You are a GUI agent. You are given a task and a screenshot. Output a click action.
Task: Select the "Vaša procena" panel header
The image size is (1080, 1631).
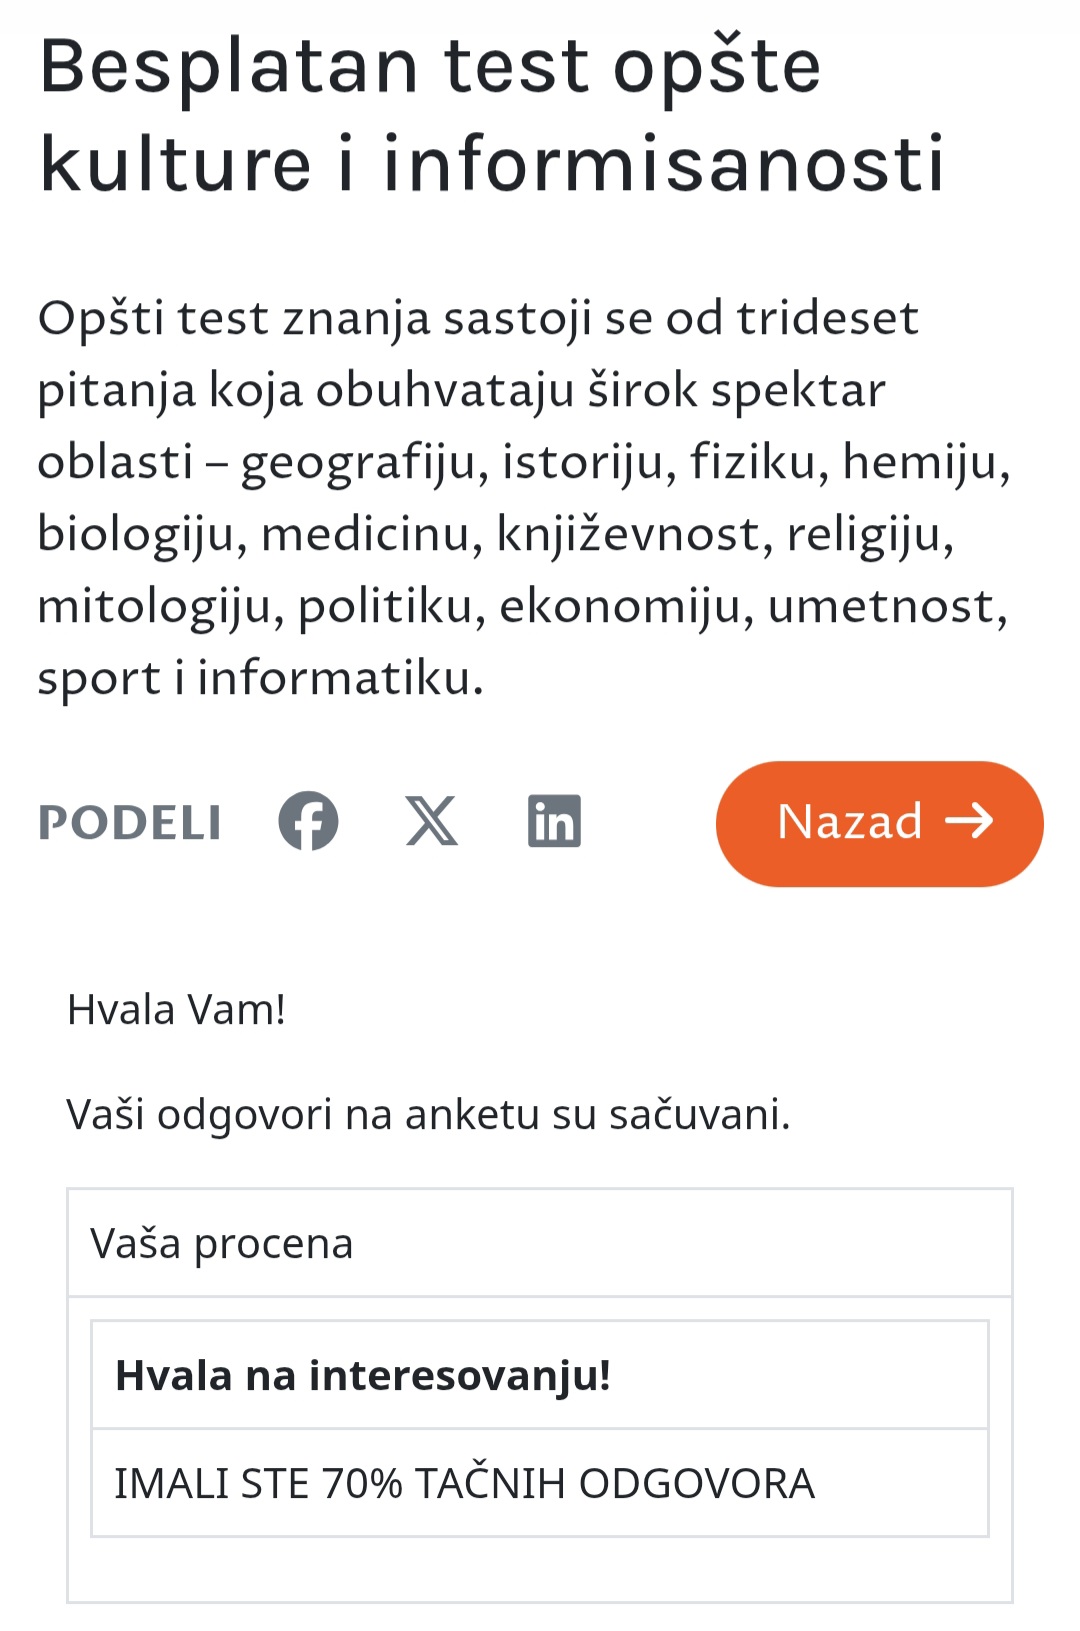tap(222, 1244)
